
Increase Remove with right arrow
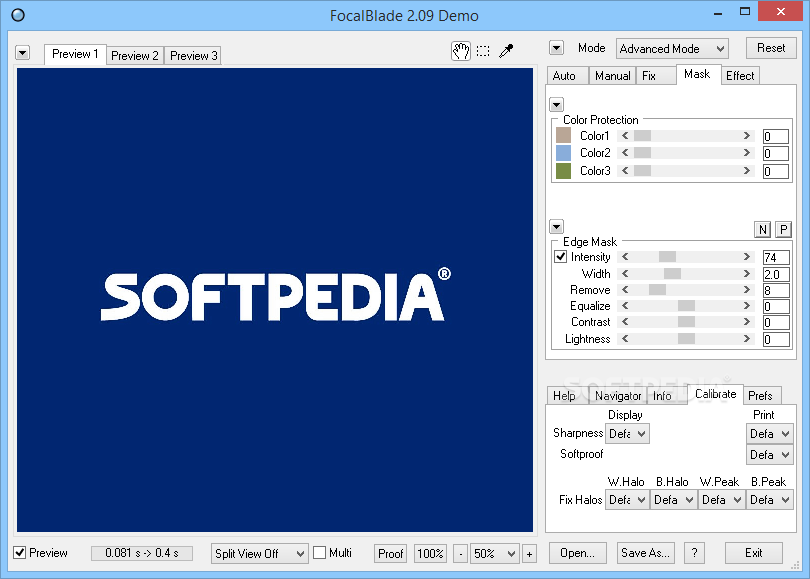pos(746,290)
